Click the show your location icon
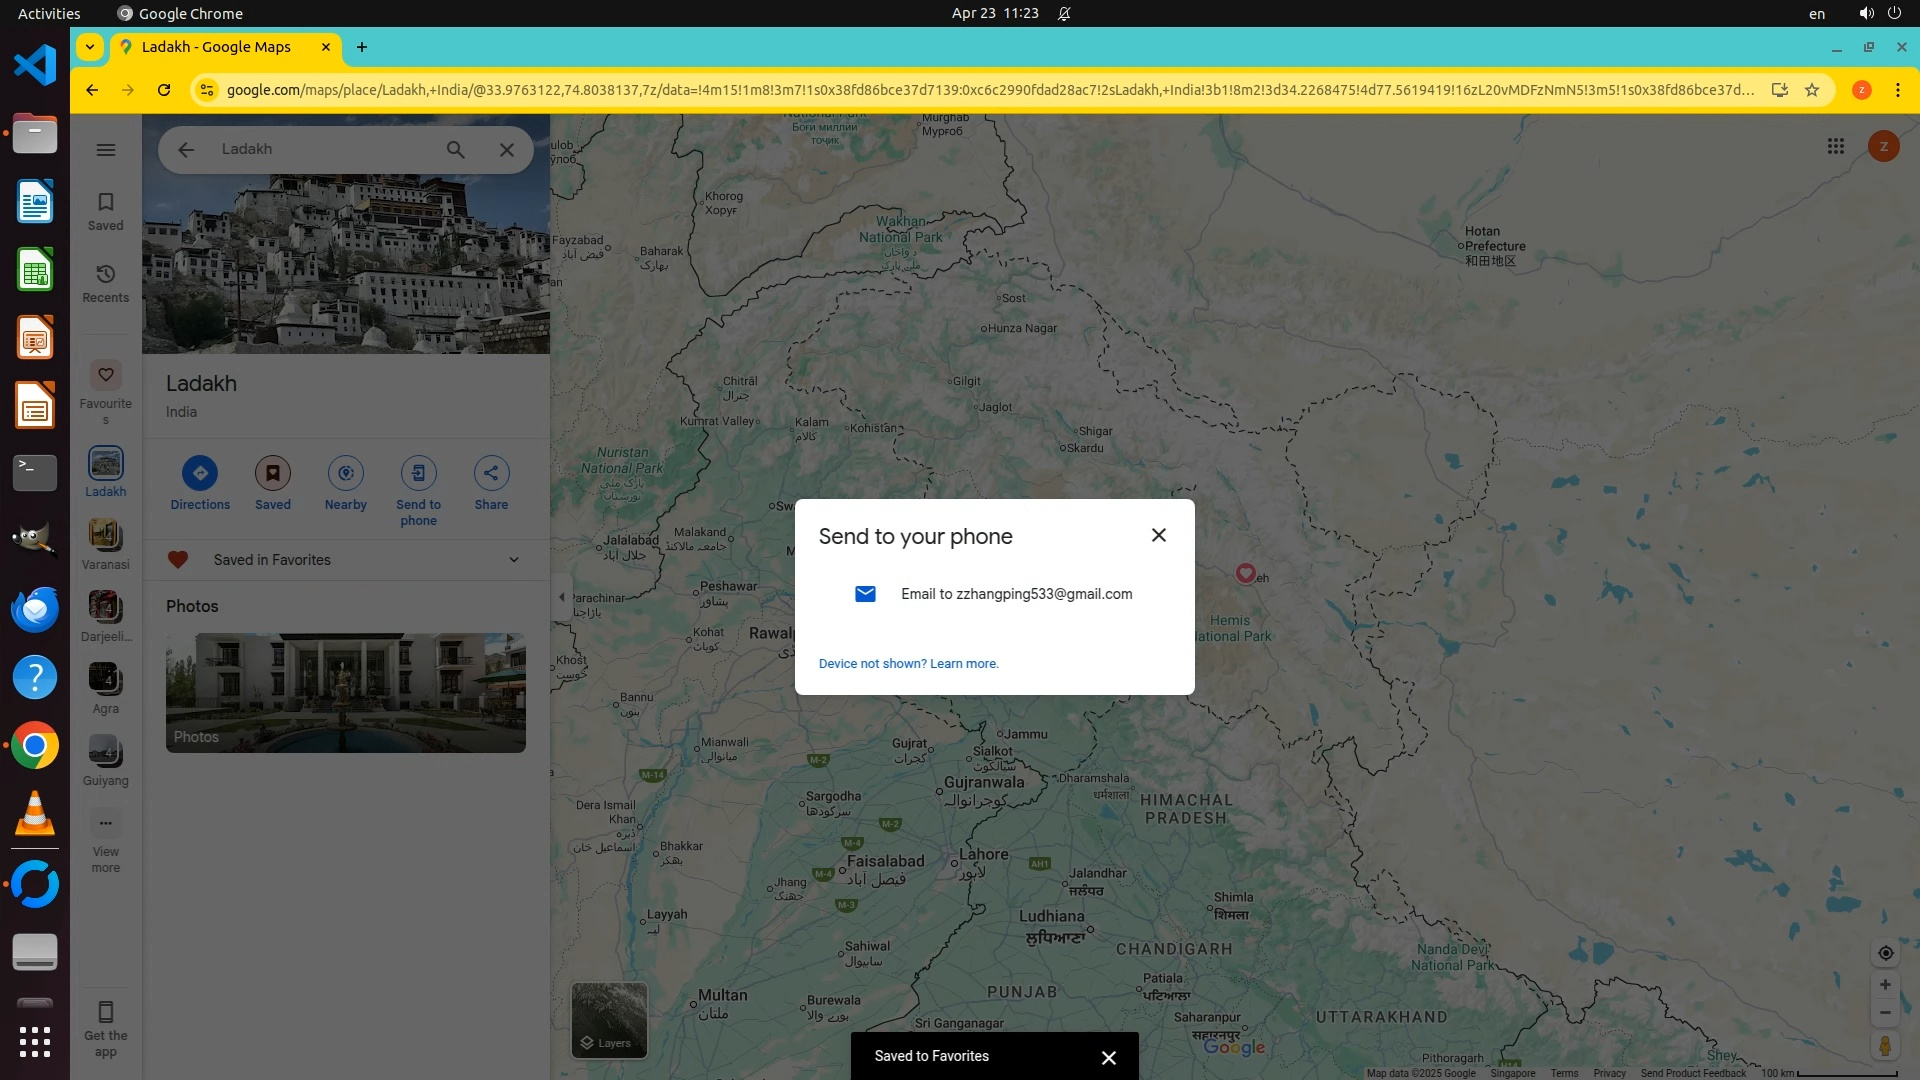This screenshot has height=1080, width=1920. tap(1885, 953)
